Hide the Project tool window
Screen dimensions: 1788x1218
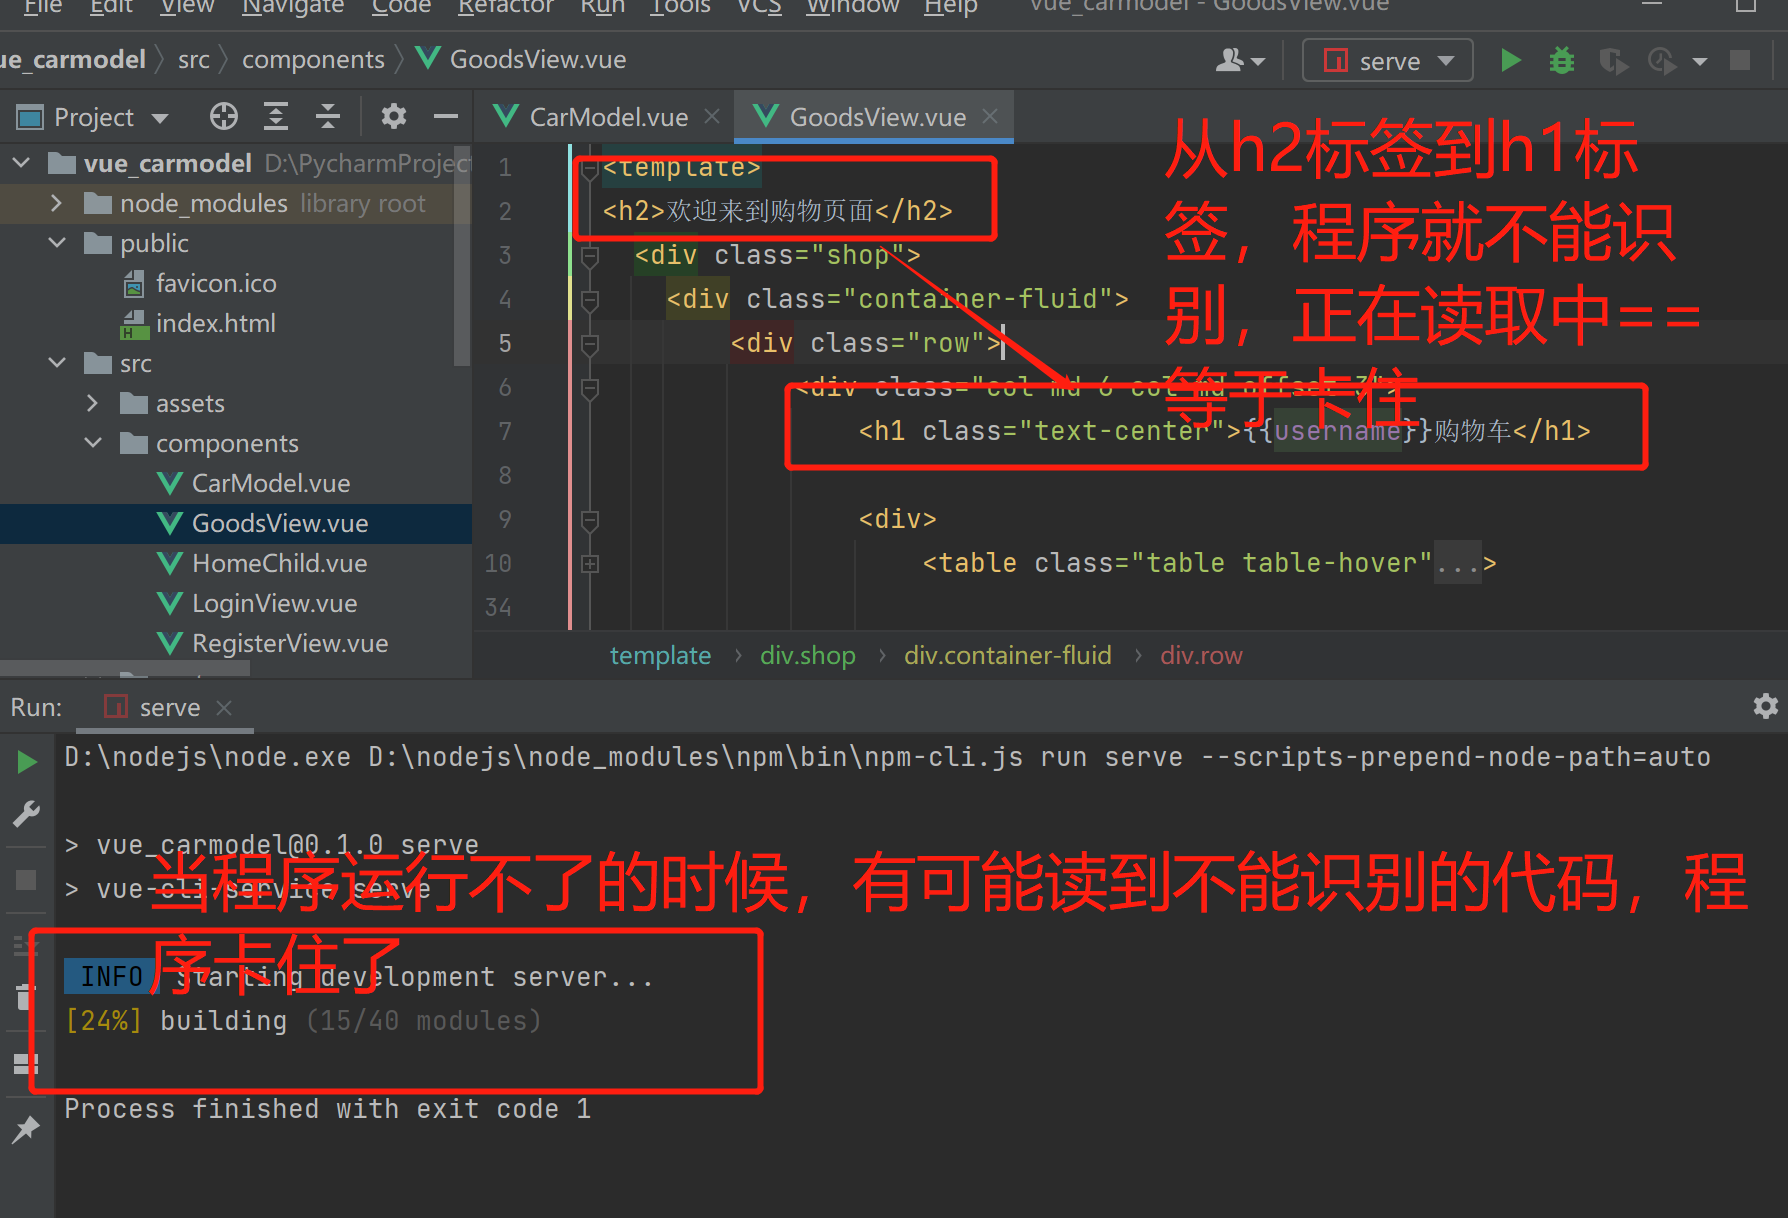point(446,117)
